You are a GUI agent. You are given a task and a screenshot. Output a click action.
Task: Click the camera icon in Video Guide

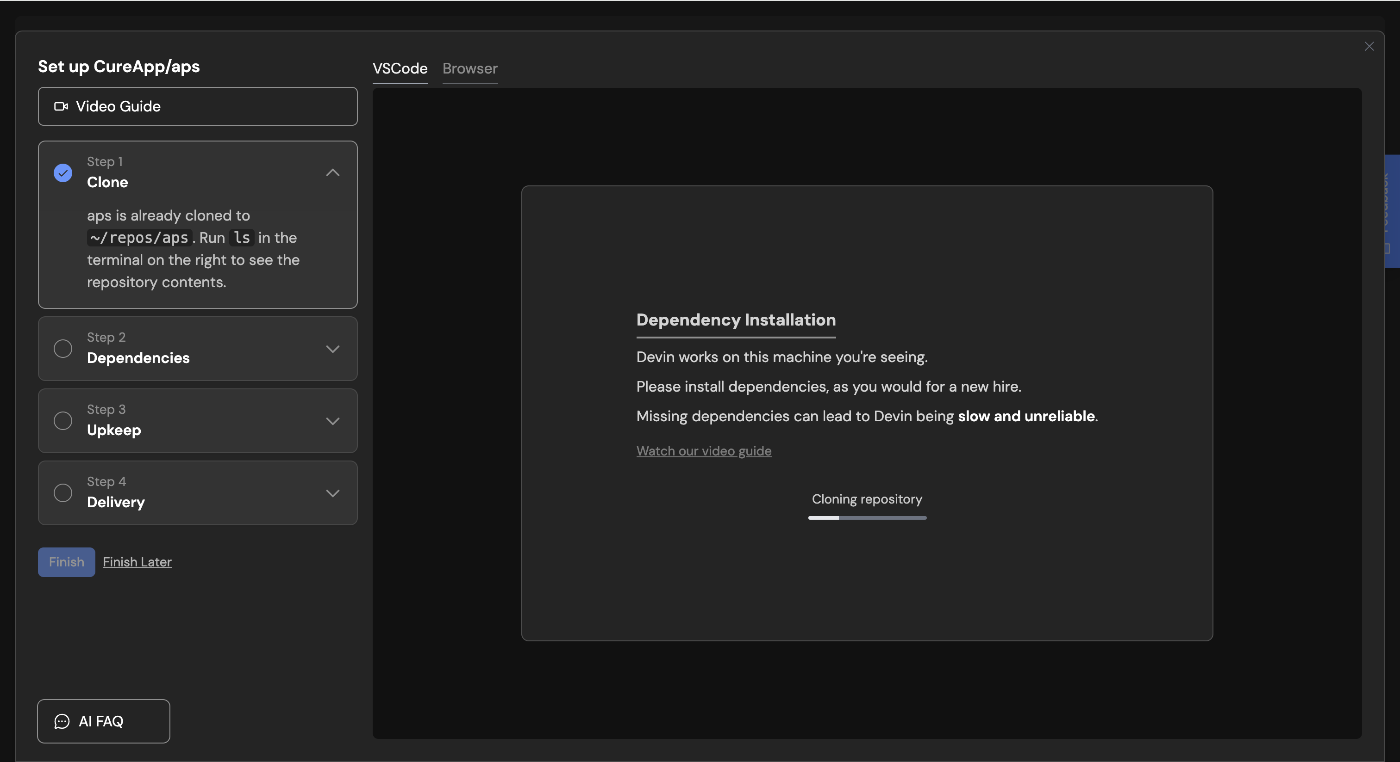(61, 106)
